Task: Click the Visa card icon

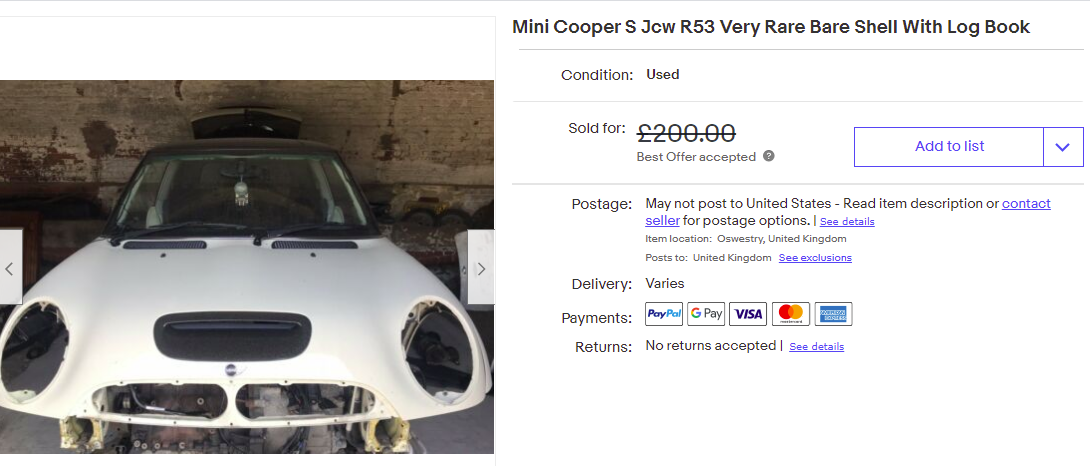Action: pos(748,314)
